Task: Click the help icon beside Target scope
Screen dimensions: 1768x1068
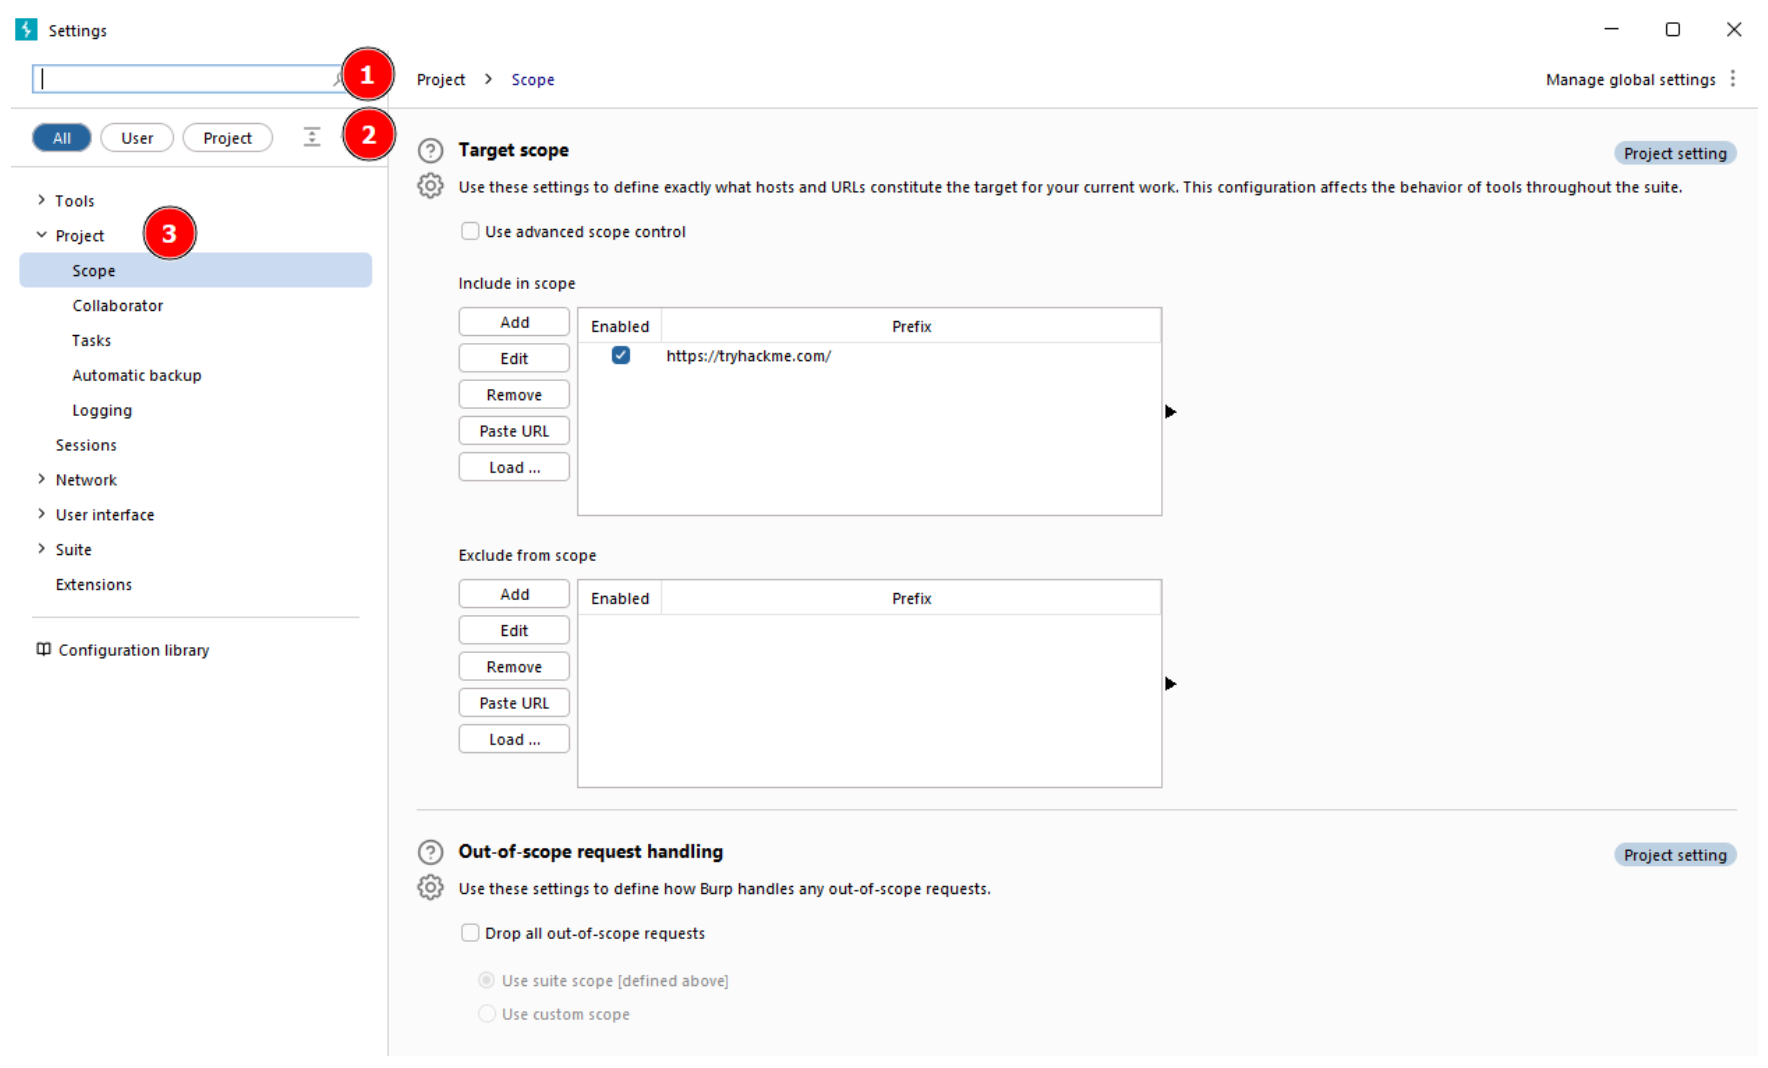Action: [430, 151]
